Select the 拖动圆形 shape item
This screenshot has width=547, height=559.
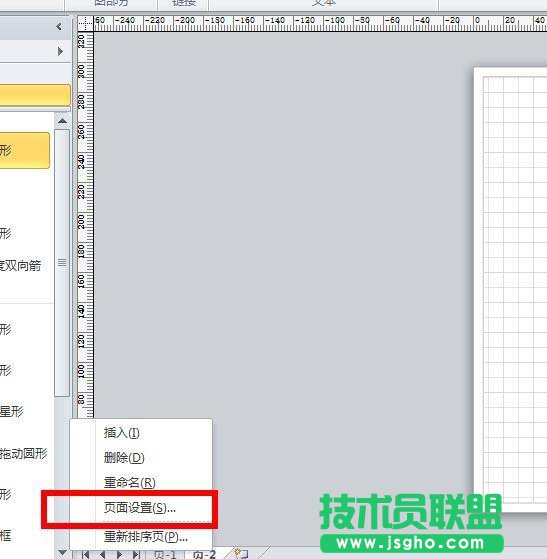pos(24,453)
